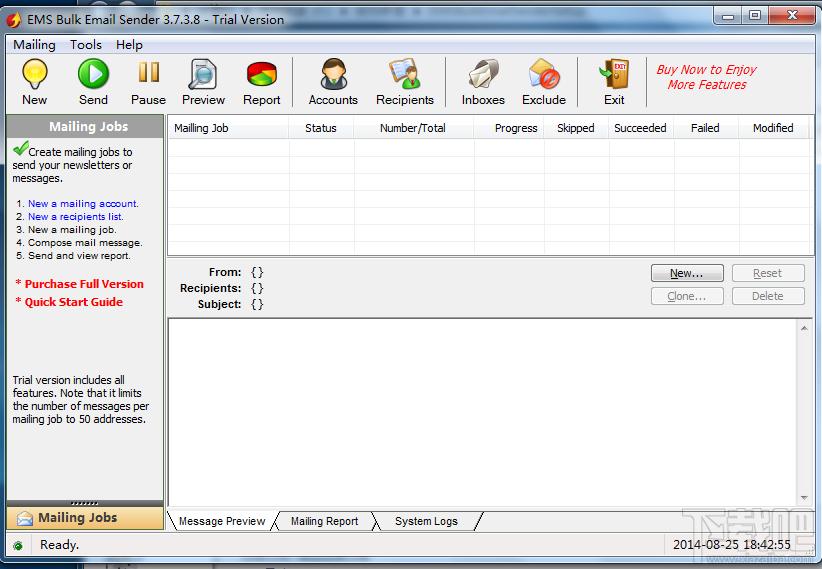822x569 pixels.
Task: Click the Pause toolbar icon
Action: (x=148, y=73)
